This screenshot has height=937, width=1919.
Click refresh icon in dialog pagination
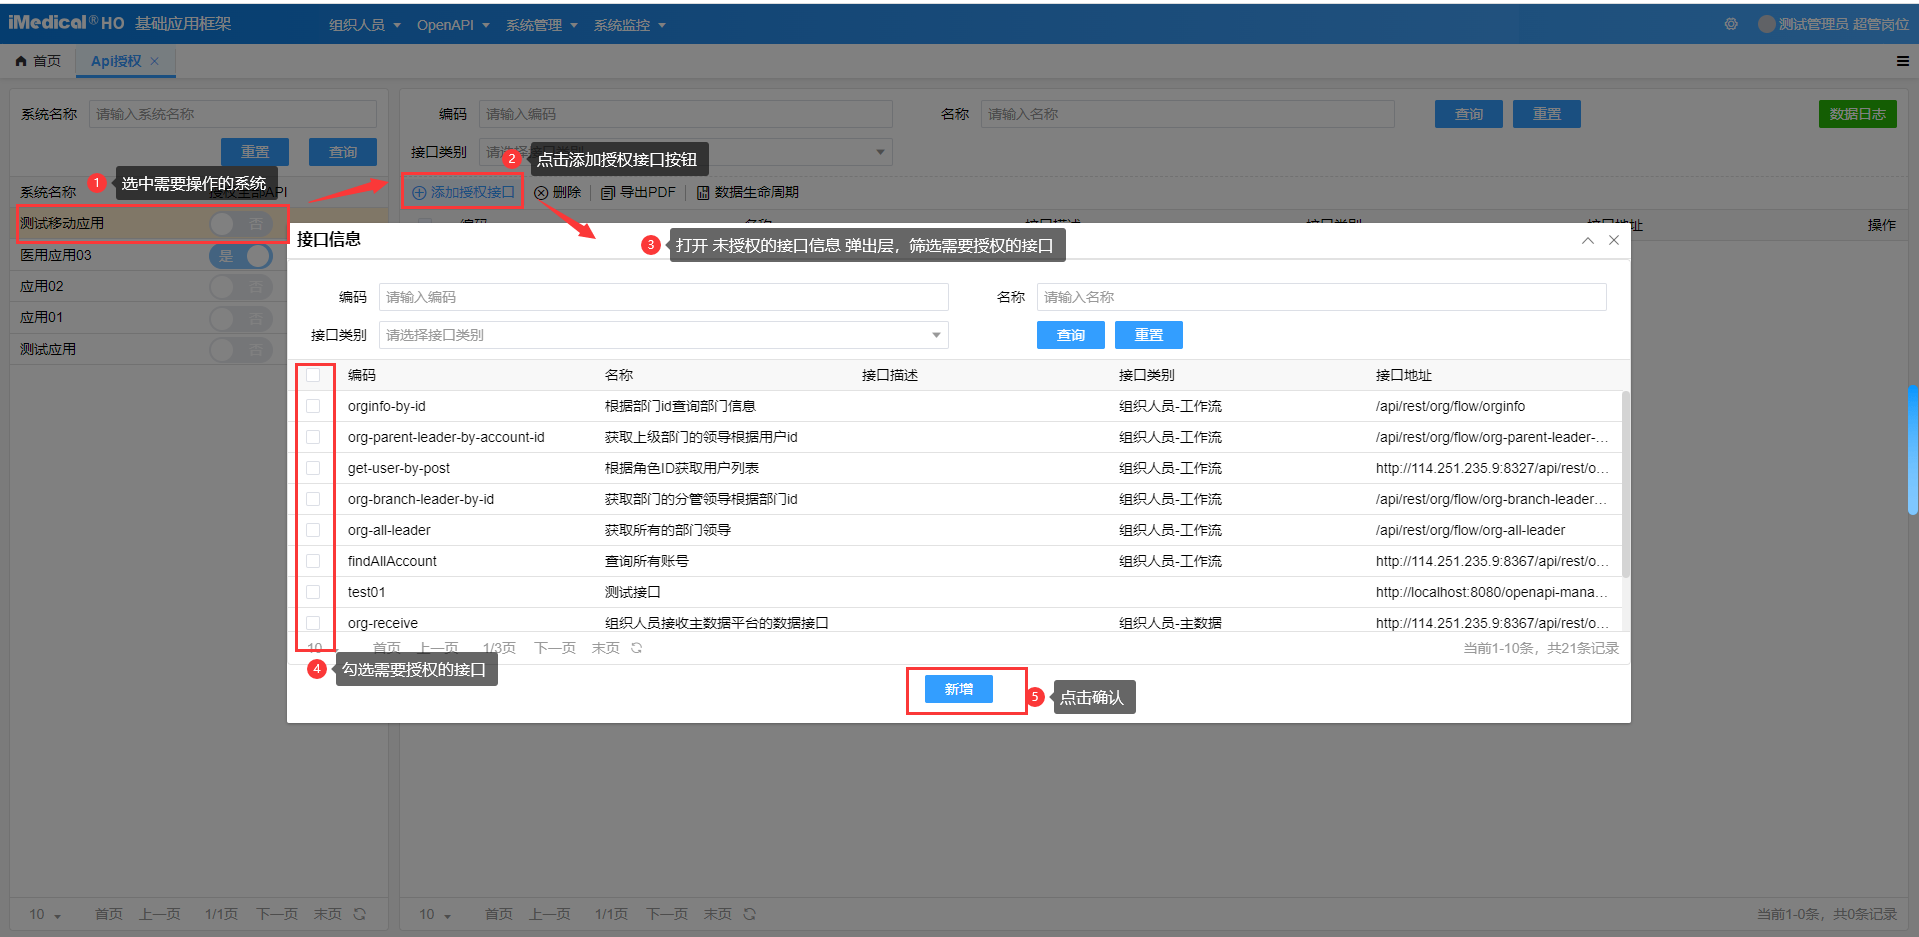pyautogui.click(x=637, y=648)
